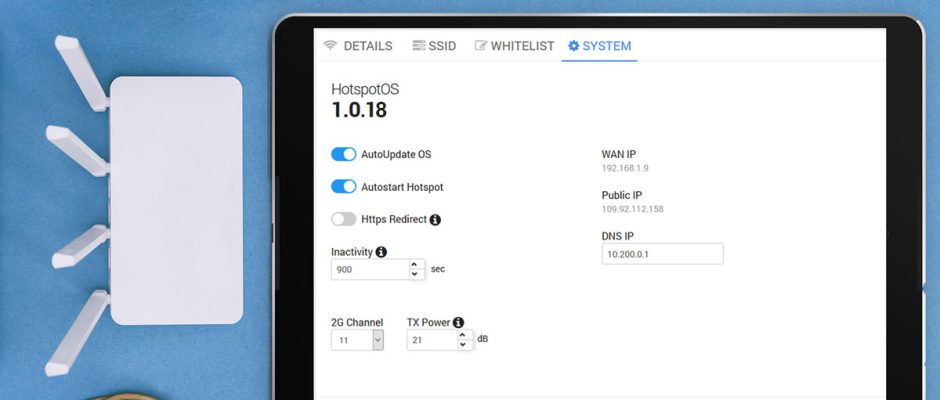The image size is (940, 400).
Task: Click the Autostart Hotspot label
Action: pos(402,187)
